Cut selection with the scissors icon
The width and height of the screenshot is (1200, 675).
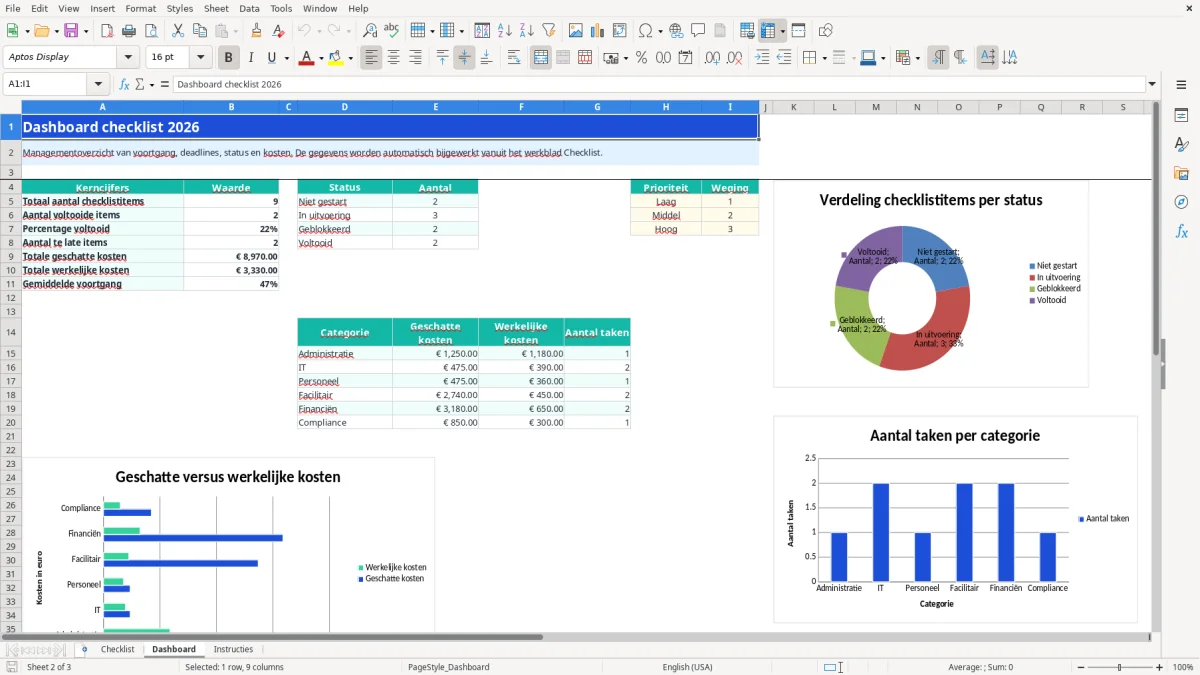coord(177,31)
